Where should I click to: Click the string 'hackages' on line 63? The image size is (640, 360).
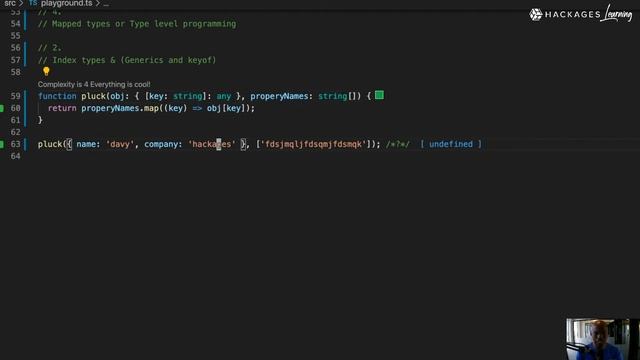coord(211,144)
